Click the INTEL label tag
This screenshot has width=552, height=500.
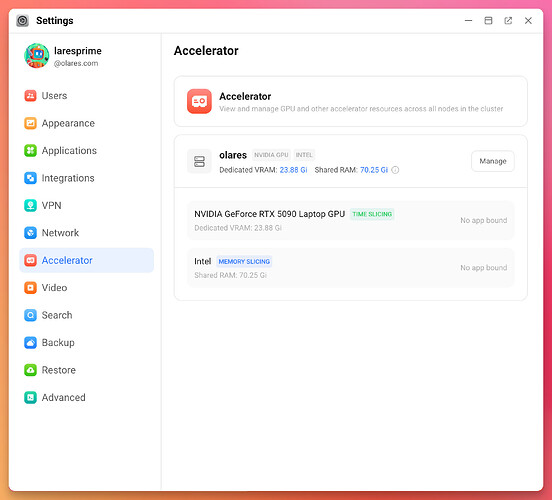(x=304, y=155)
